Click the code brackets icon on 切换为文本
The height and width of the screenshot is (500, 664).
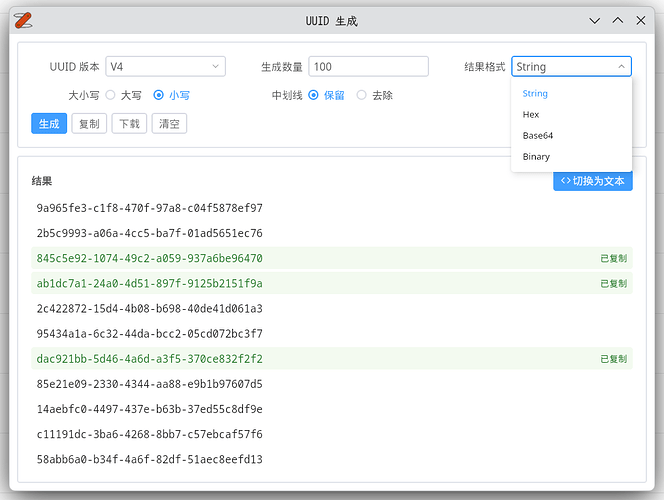(565, 181)
